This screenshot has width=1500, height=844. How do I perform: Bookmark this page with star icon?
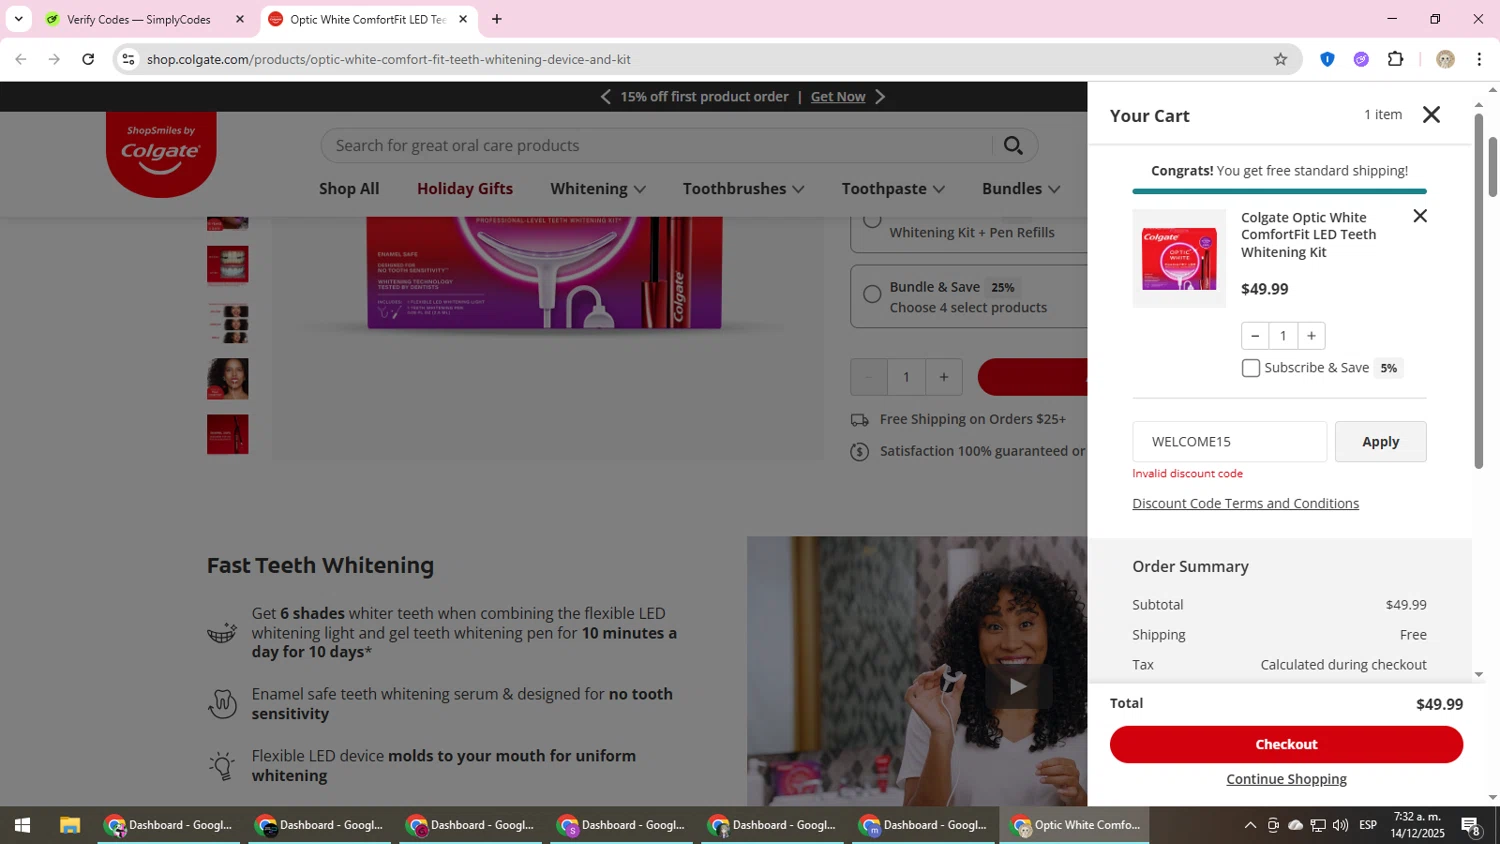[1280, 59]
